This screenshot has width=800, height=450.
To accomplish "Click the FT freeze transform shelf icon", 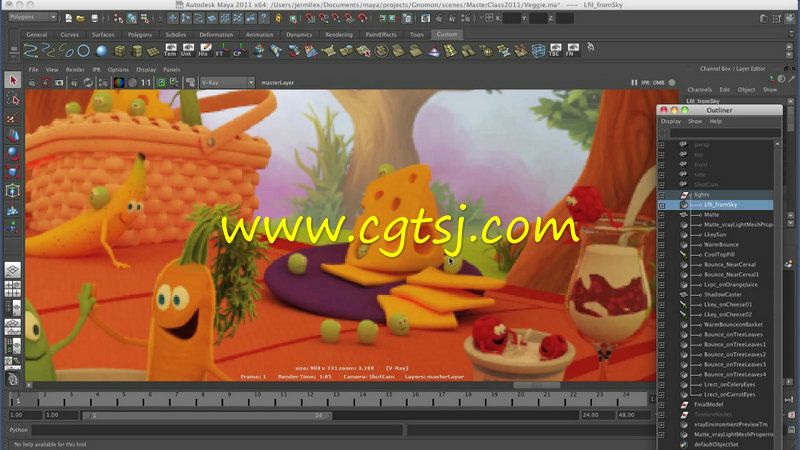I will (x=221, y=50).
